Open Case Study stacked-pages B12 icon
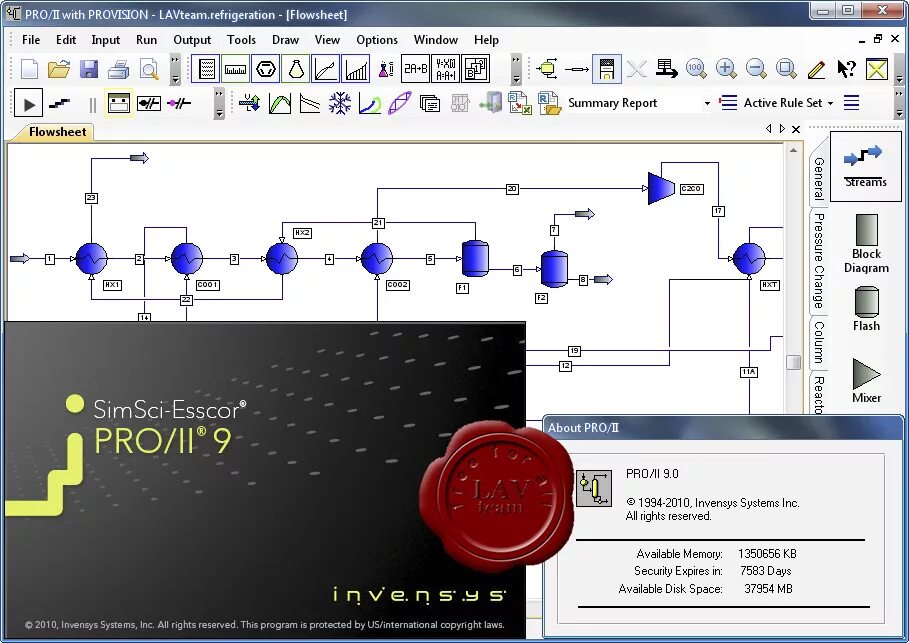The image size is (909, 643). (x=475, y=69)
